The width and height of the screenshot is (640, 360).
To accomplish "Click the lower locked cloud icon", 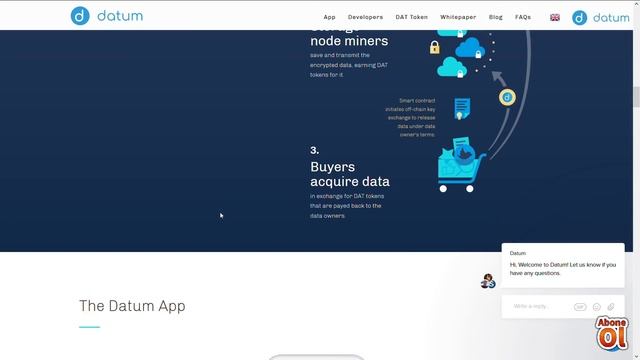I will click(x=452, y=67).
